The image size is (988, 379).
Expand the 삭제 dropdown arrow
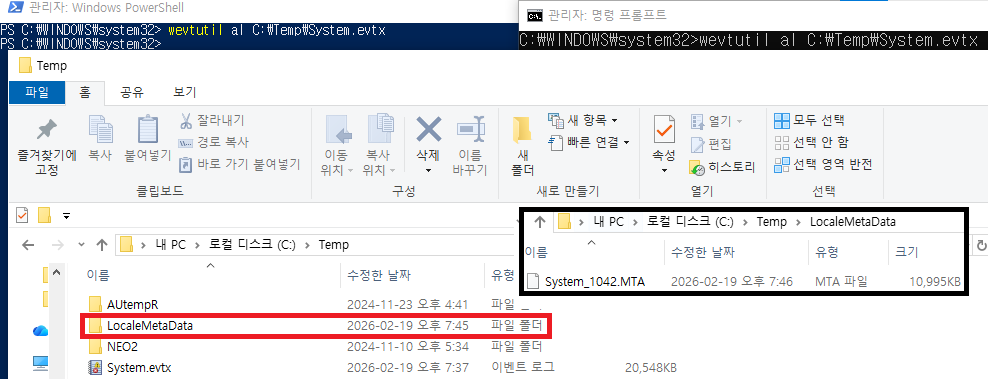click(428, 171)
